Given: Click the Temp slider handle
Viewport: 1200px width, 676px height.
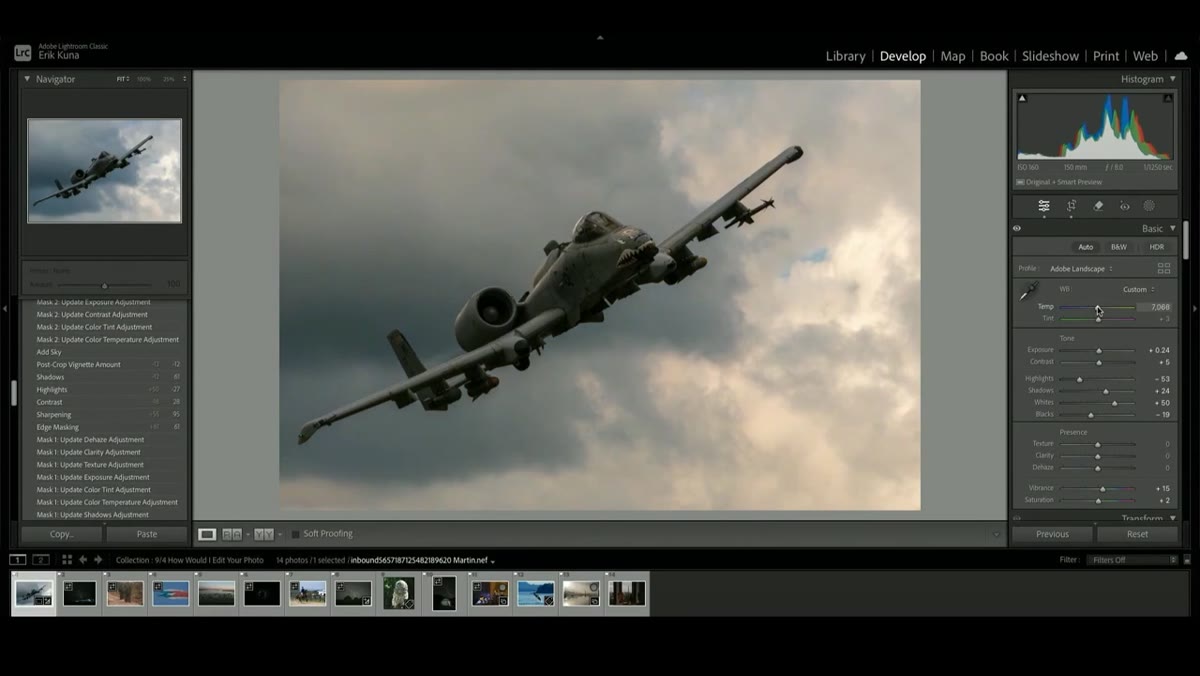Looking at the screenshot, I should click(x=1098, y=307).
